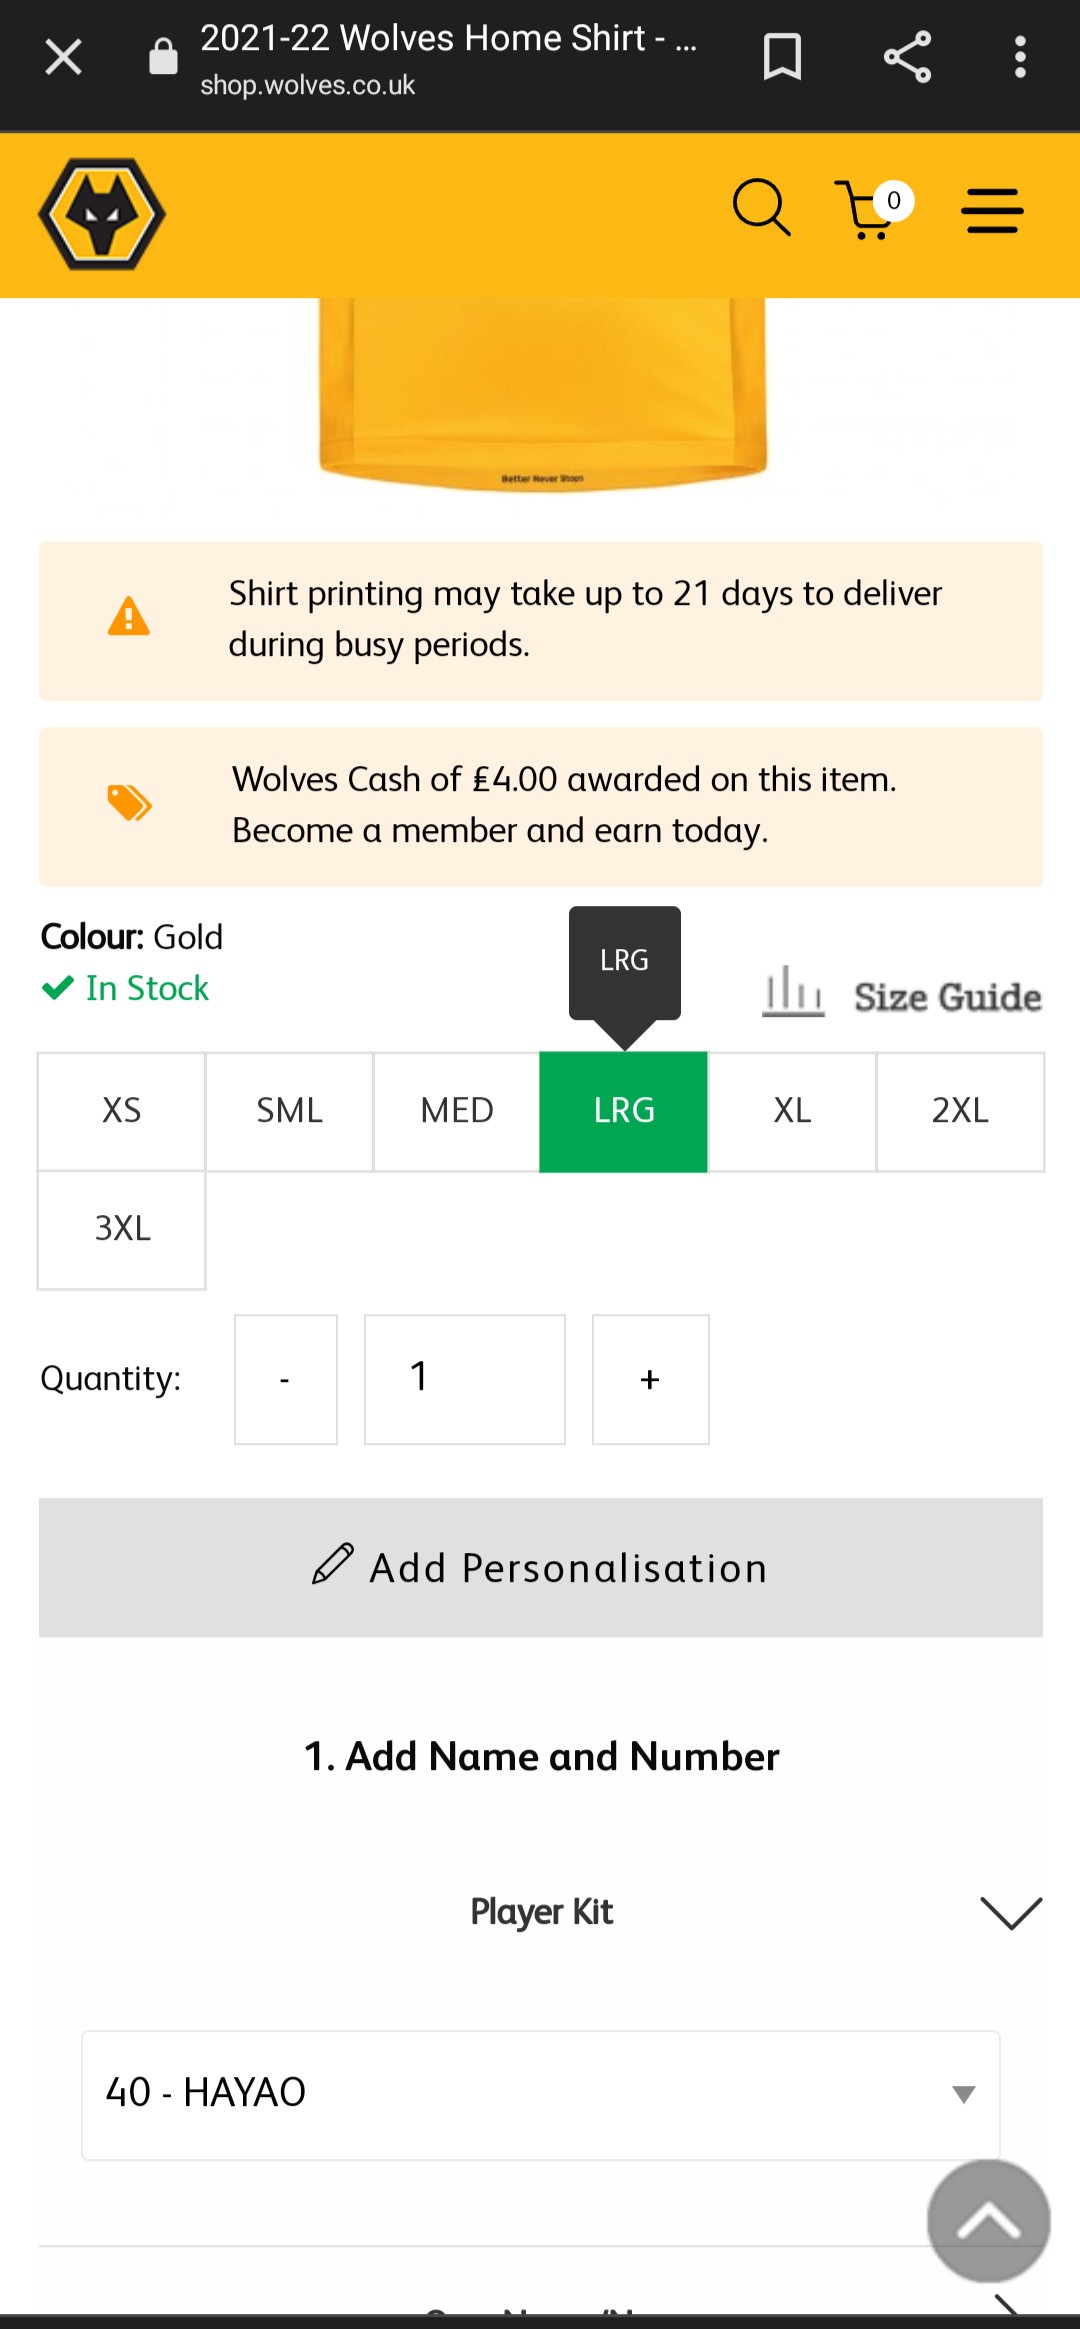This screenshot has height=2329, width=1080.
Task: Open the 40 - HAYAO player dropdown
Action: click(541, 2095)
